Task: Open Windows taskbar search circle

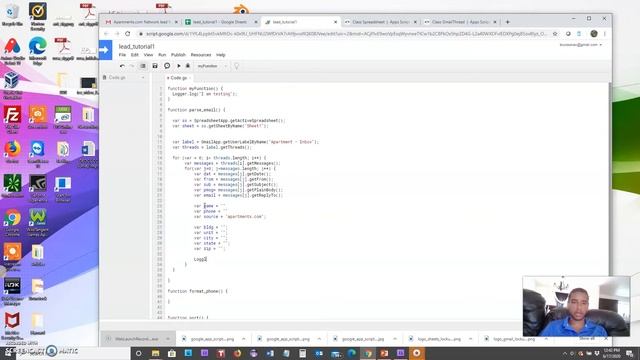Action: (138, 353)
